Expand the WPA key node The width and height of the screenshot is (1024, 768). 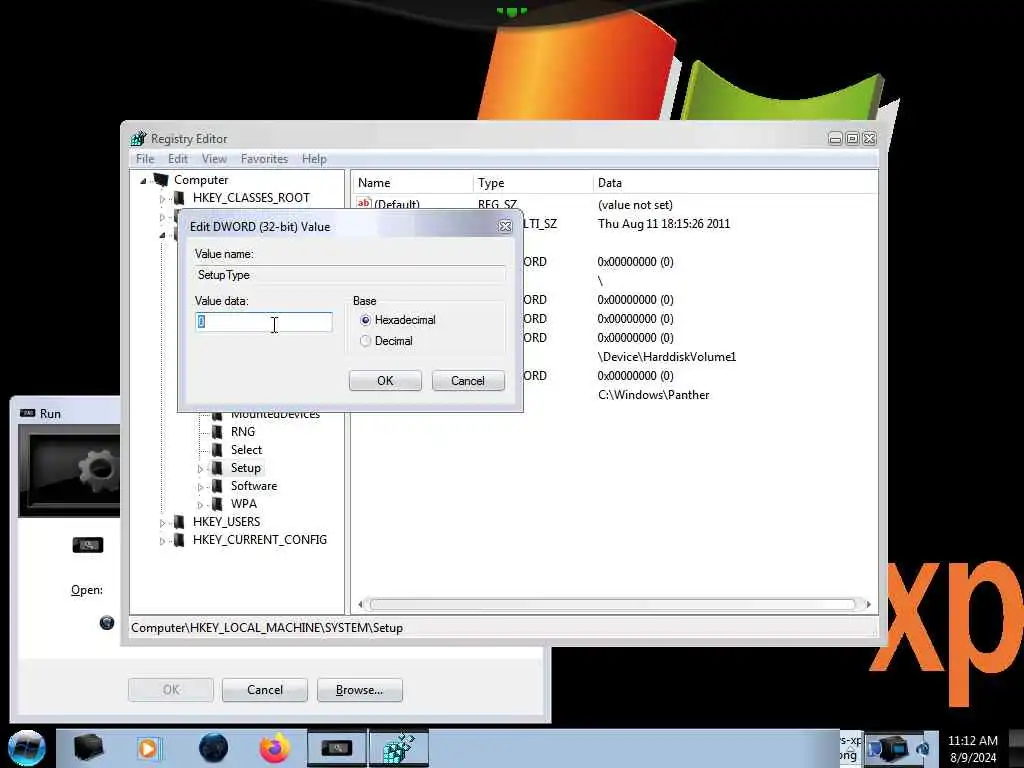(x=200, y=505)
